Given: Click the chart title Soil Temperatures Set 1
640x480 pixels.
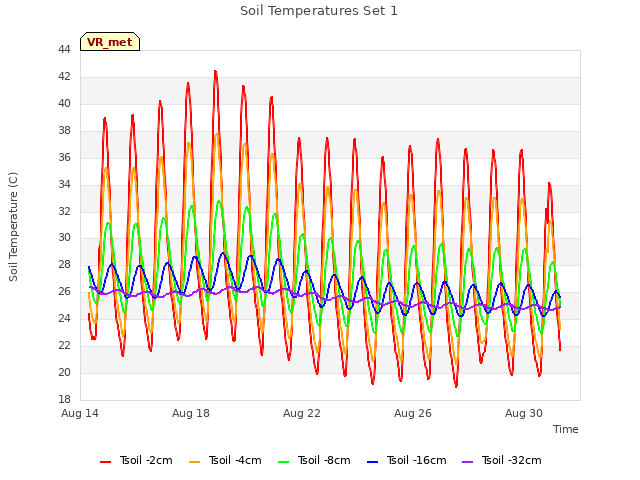Looking at the screenshot, I should pos(319,11).
